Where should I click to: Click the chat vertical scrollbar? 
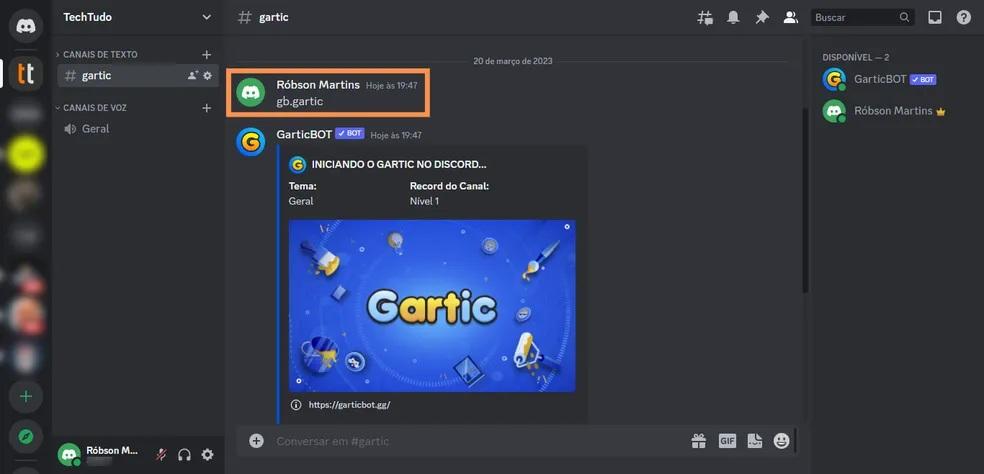805,200
